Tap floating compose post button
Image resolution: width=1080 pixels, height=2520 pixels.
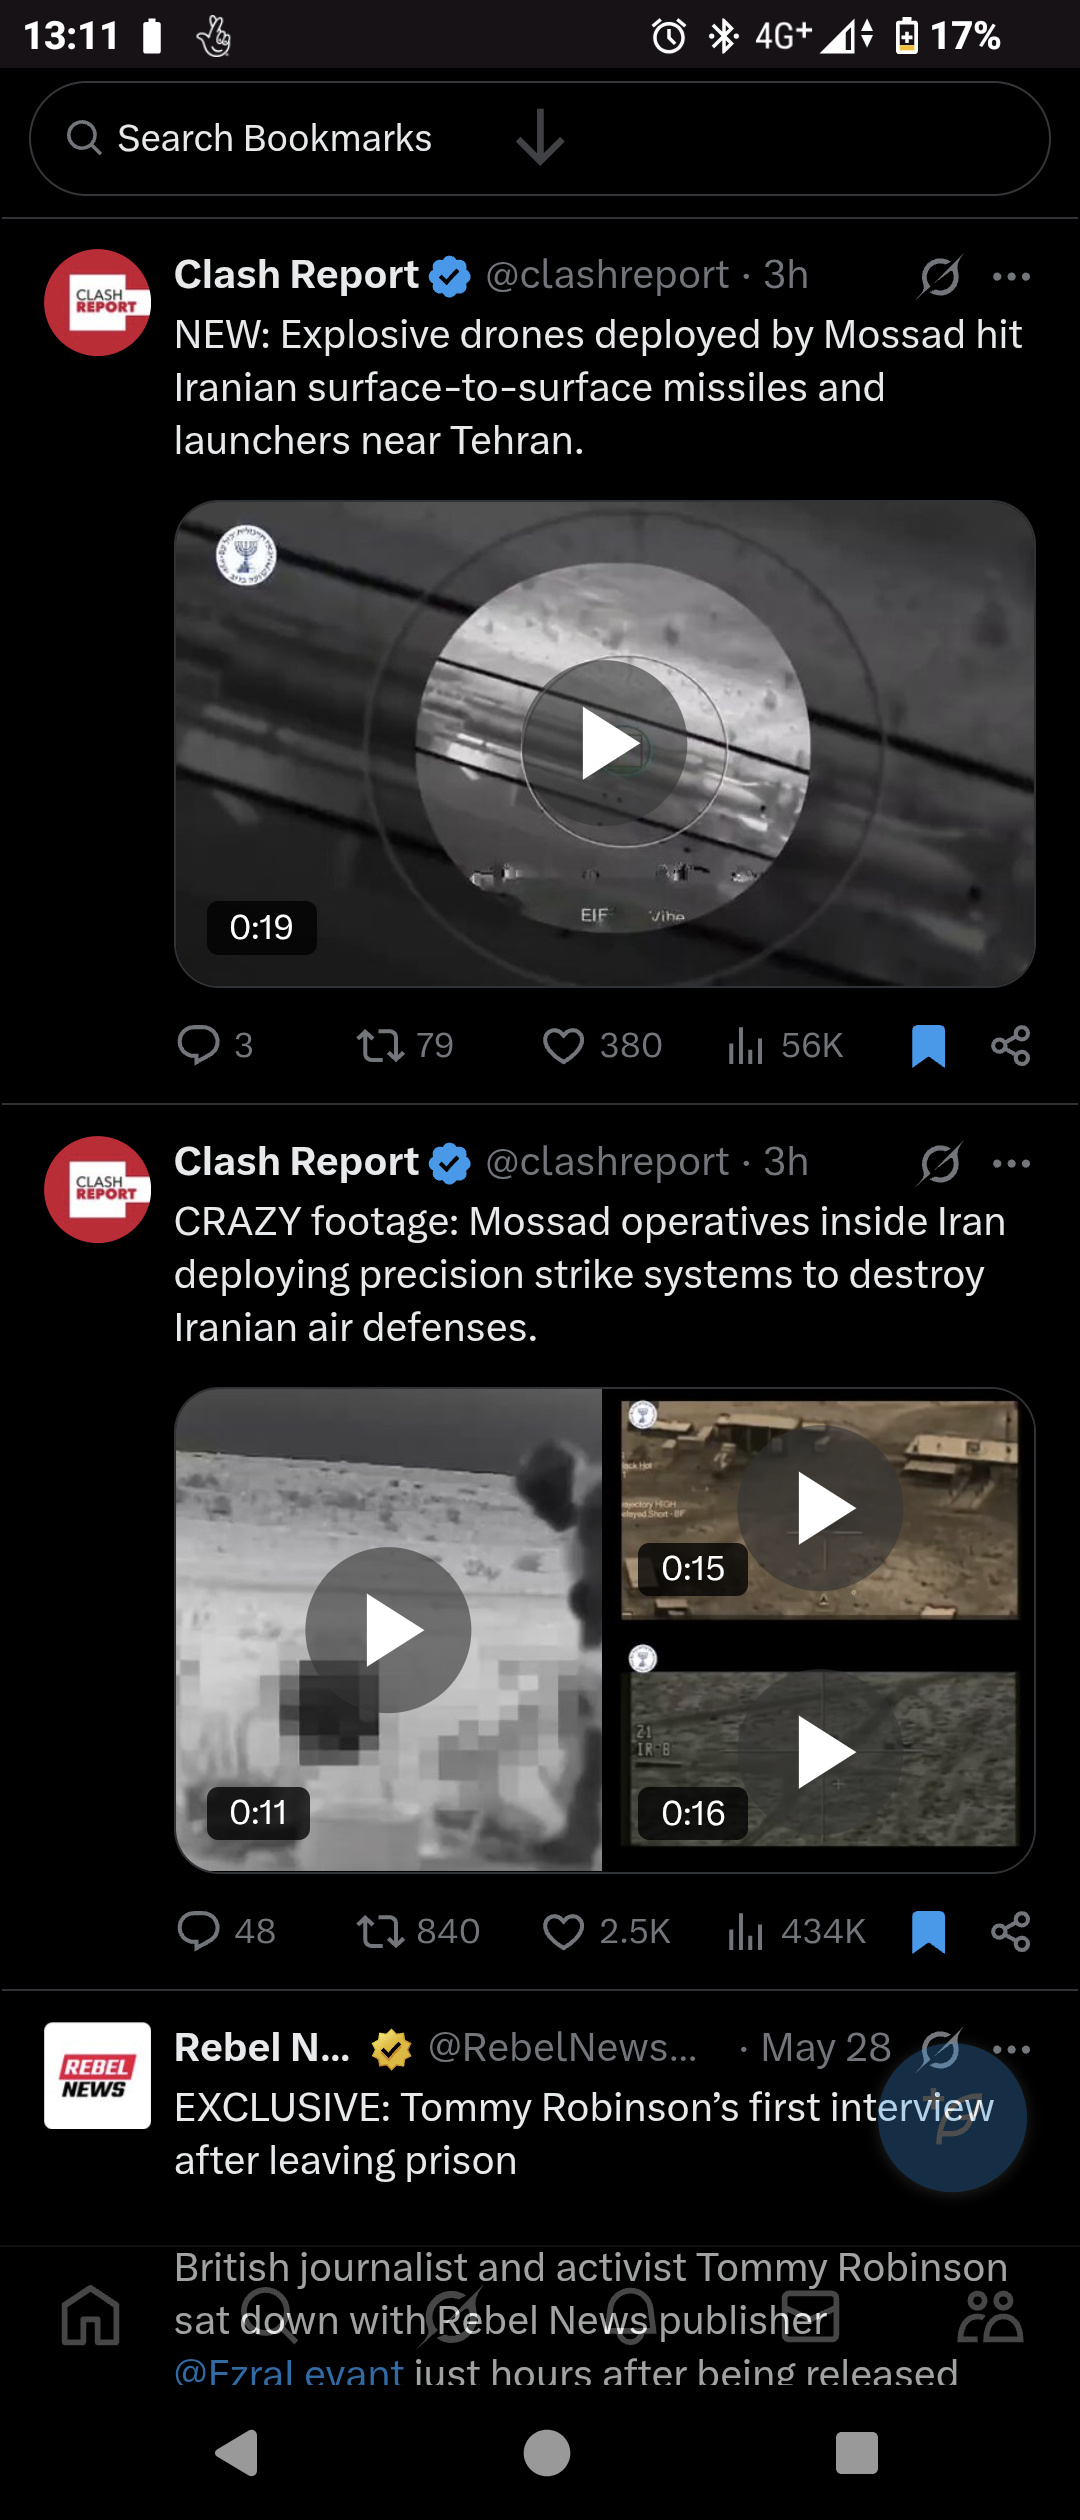point(952,2117)
